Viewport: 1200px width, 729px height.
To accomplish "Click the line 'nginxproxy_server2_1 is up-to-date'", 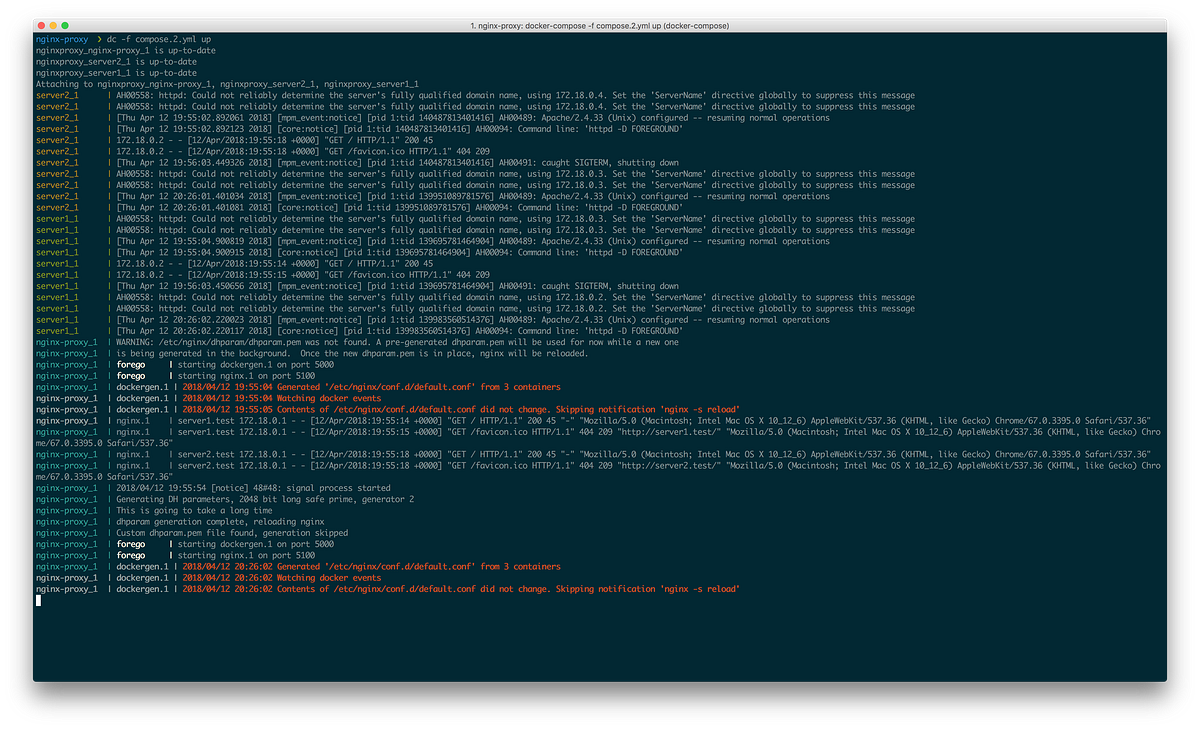I will click(x=116, y=61).
